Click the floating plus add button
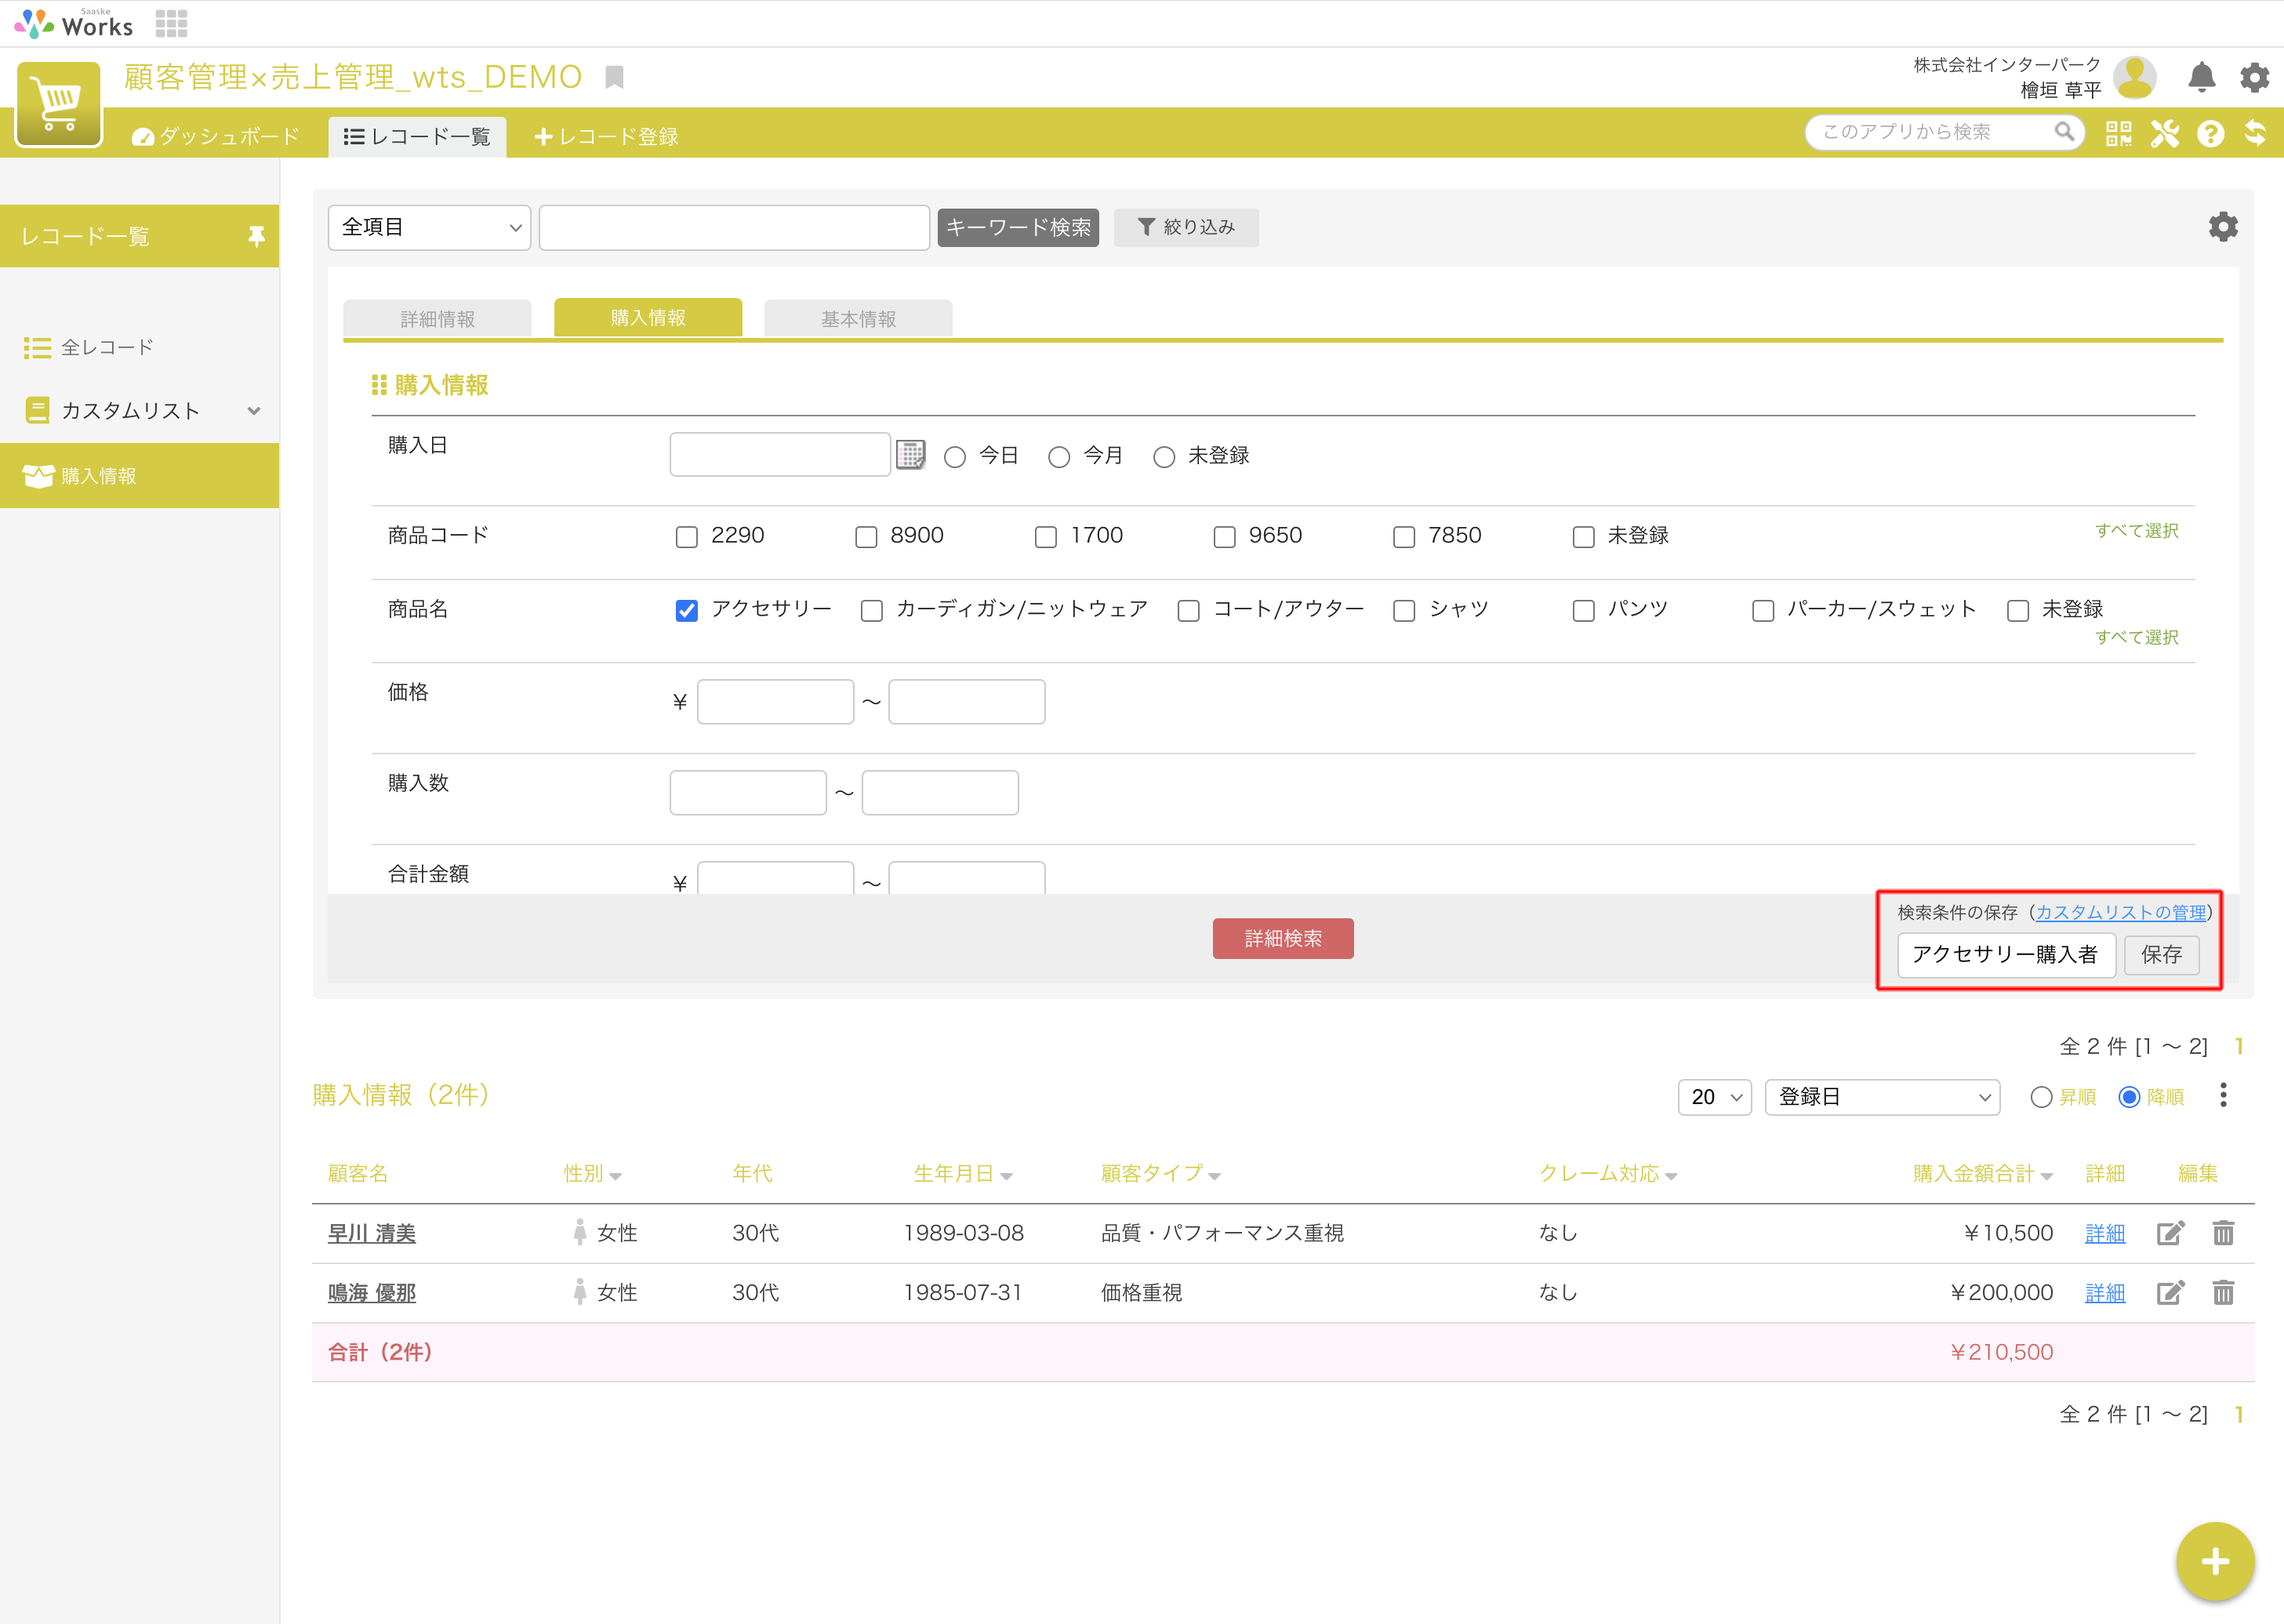This screenshot has height=1624, width=2284. (x=2215, y=1561)
